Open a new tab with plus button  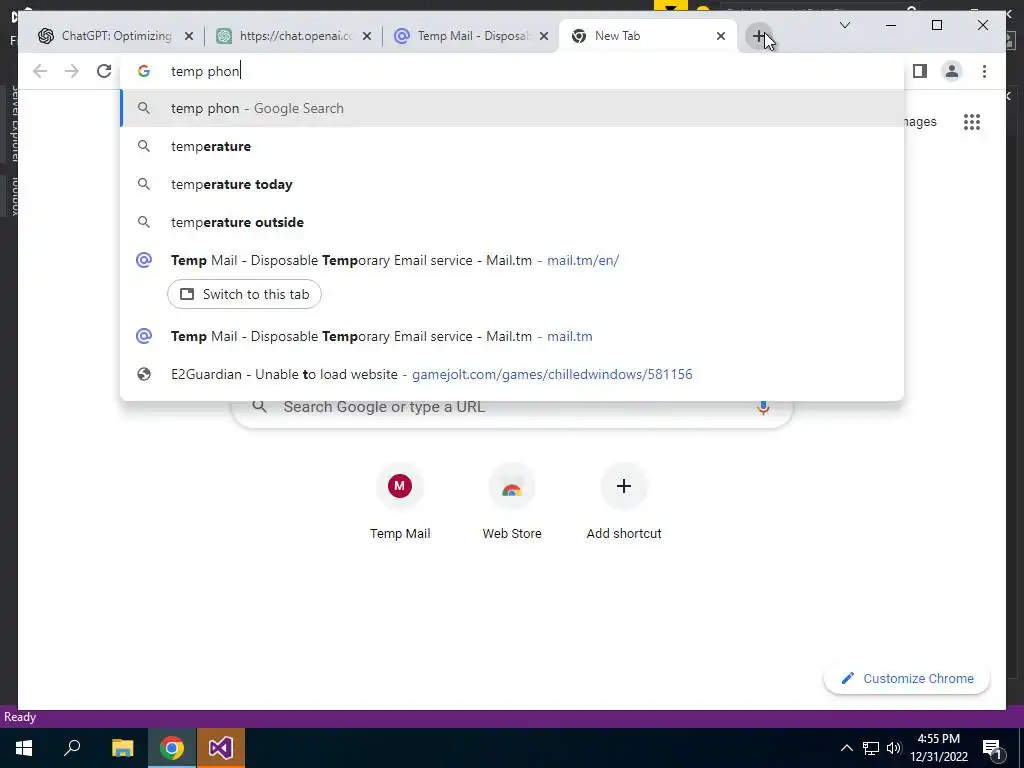coord(758,37)
